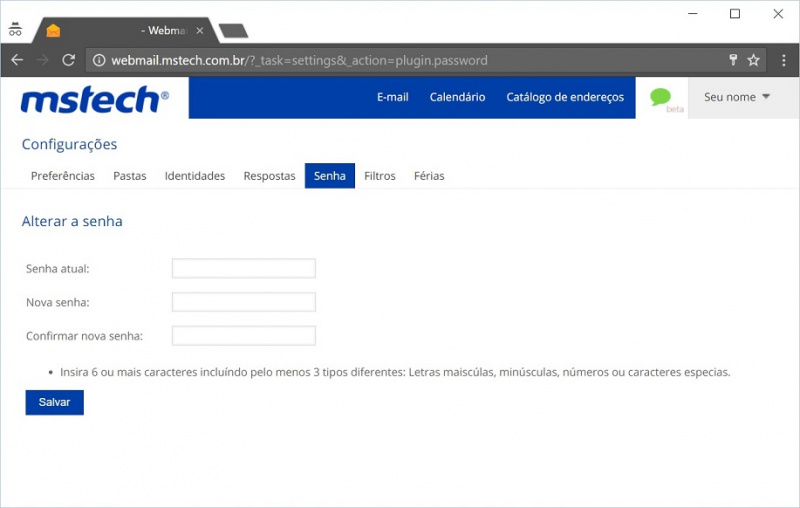This screenshot has height=508, width=800.
Task: Switch to Filtros tab
Action: coord(380,176)
